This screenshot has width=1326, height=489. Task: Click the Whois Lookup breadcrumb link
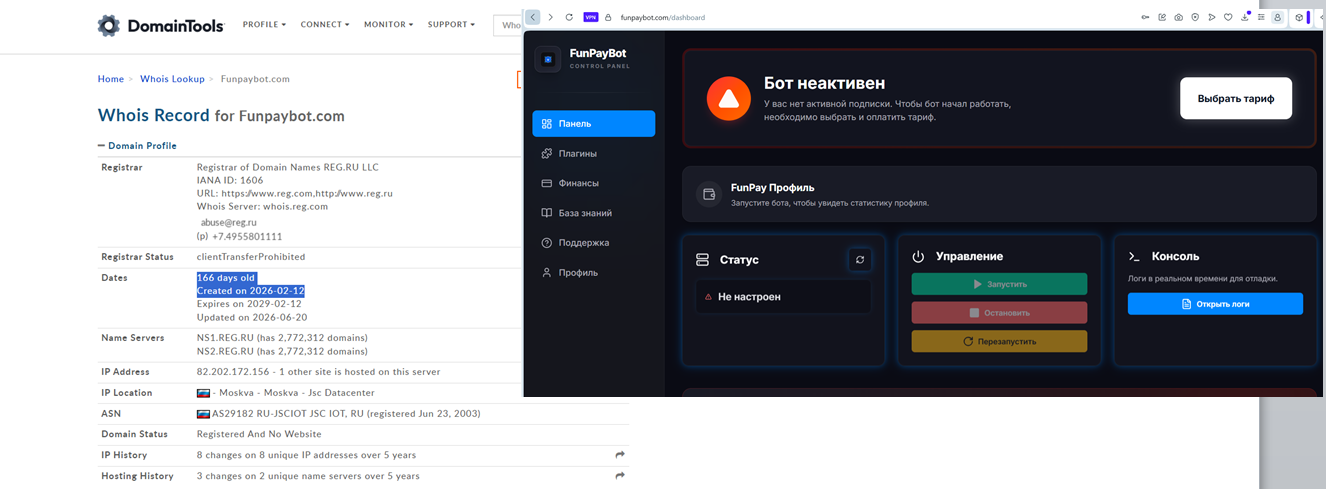click(172, 79)
